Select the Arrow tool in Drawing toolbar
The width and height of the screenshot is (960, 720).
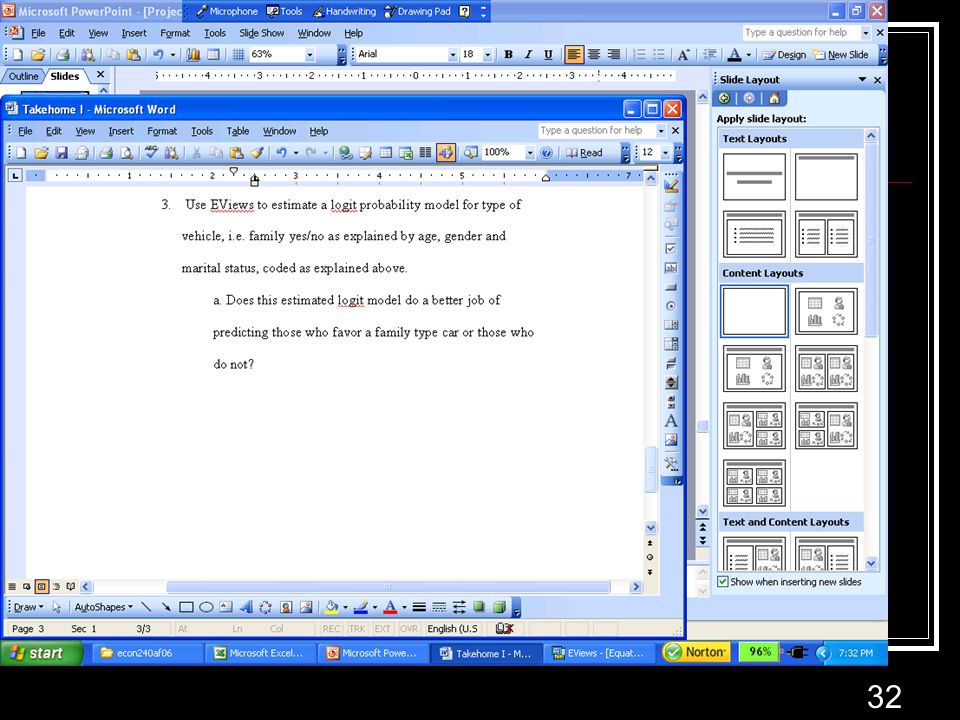pos(166,607)
